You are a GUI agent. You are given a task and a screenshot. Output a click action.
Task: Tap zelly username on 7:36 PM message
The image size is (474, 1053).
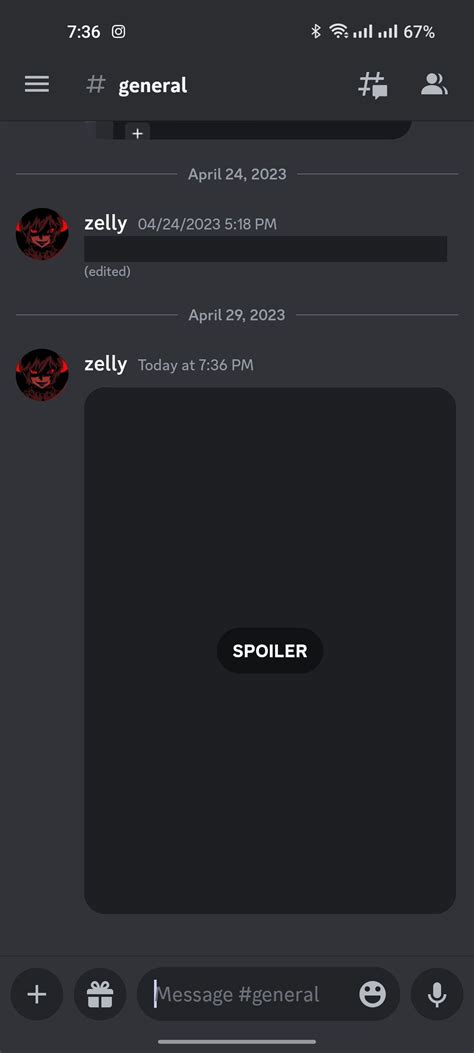tap(105, 364)
